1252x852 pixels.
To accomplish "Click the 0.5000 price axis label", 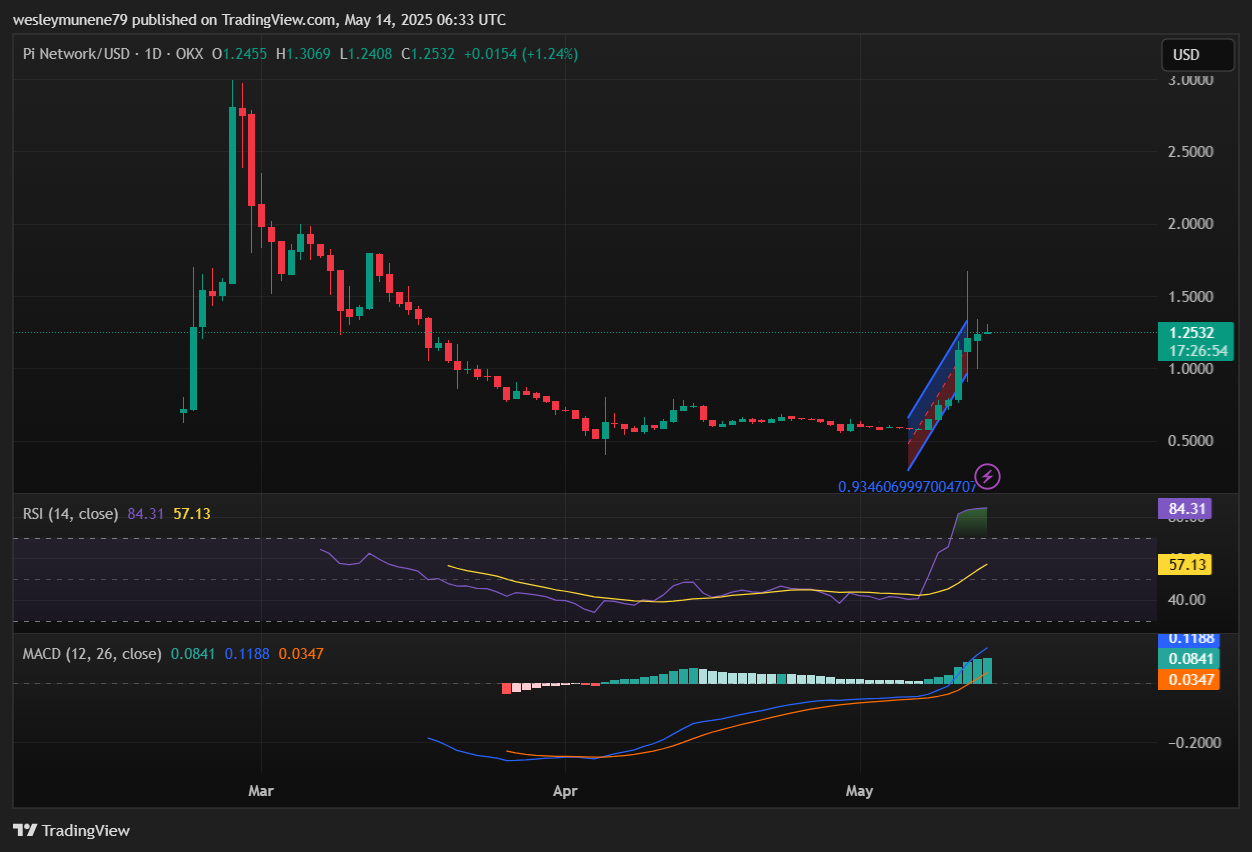I will [x=1191, y=441].
